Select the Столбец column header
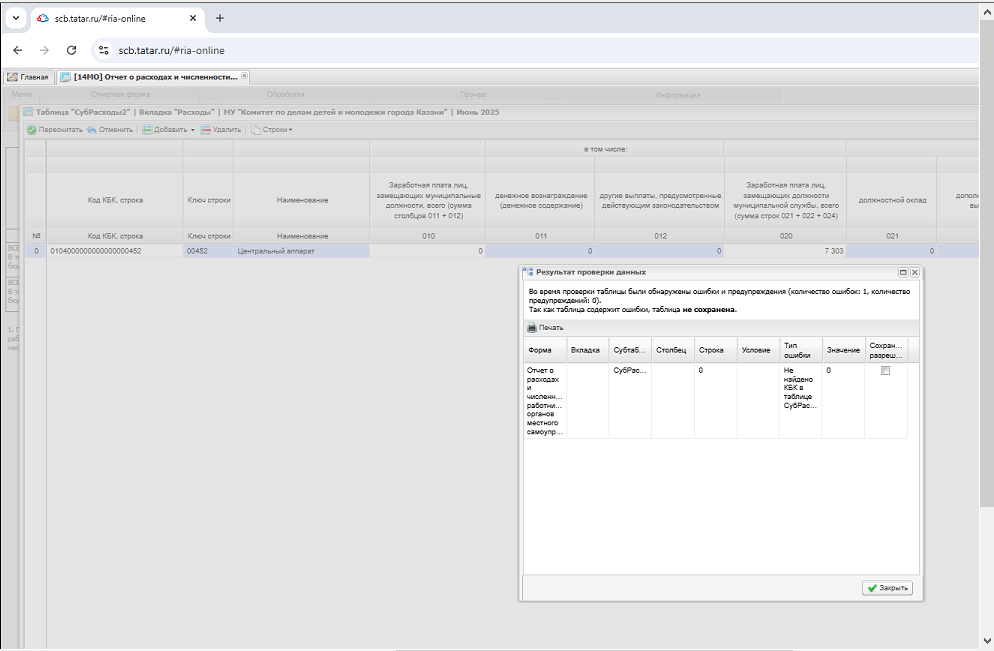 click(673, 350)
